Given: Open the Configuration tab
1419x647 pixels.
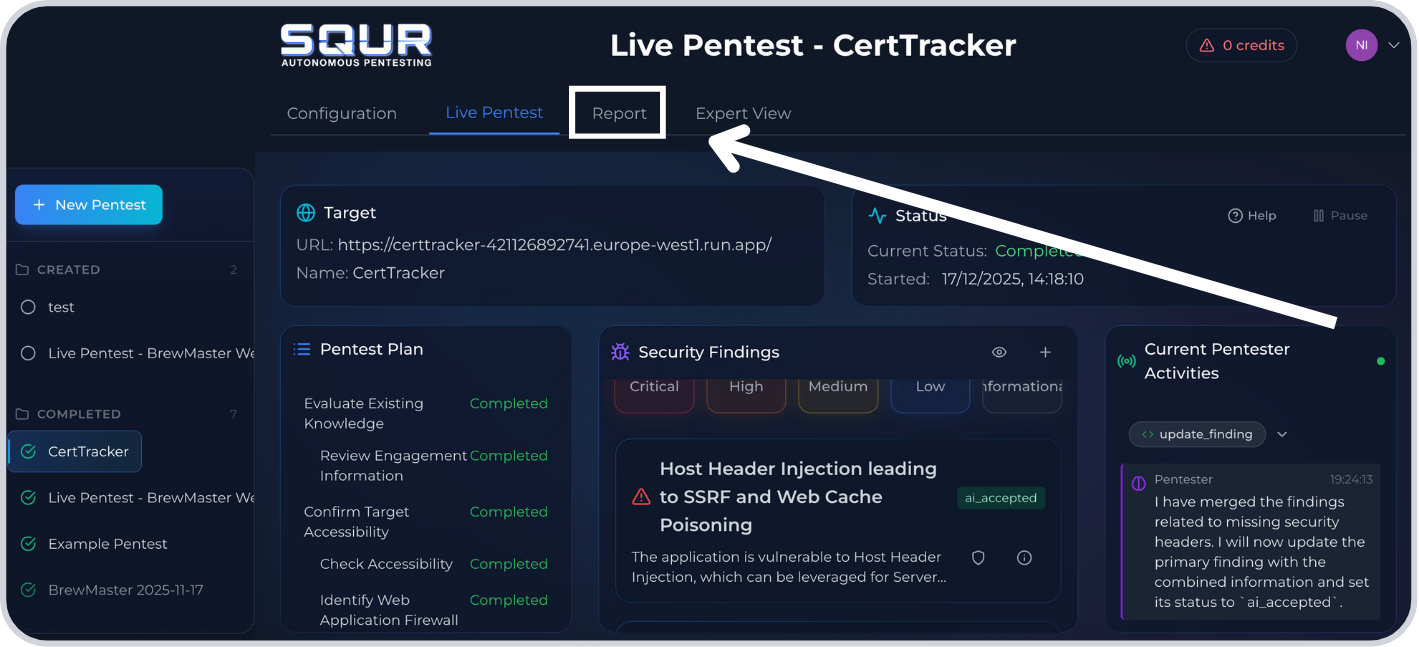Looking at the screenshot, I should 341,113.
